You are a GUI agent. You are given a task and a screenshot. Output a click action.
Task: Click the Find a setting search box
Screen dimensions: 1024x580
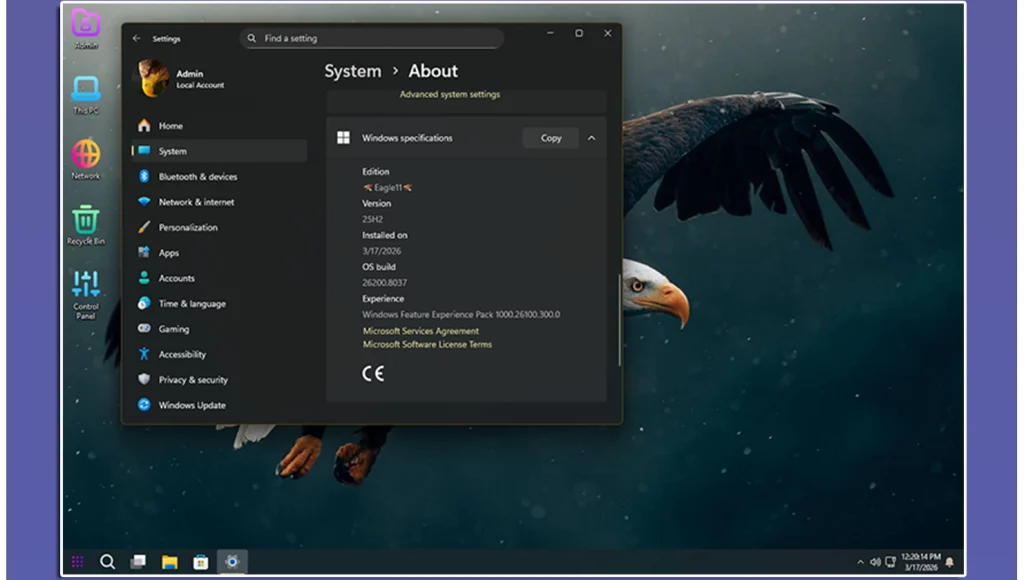pyautogui.click(x=372, y=38)
